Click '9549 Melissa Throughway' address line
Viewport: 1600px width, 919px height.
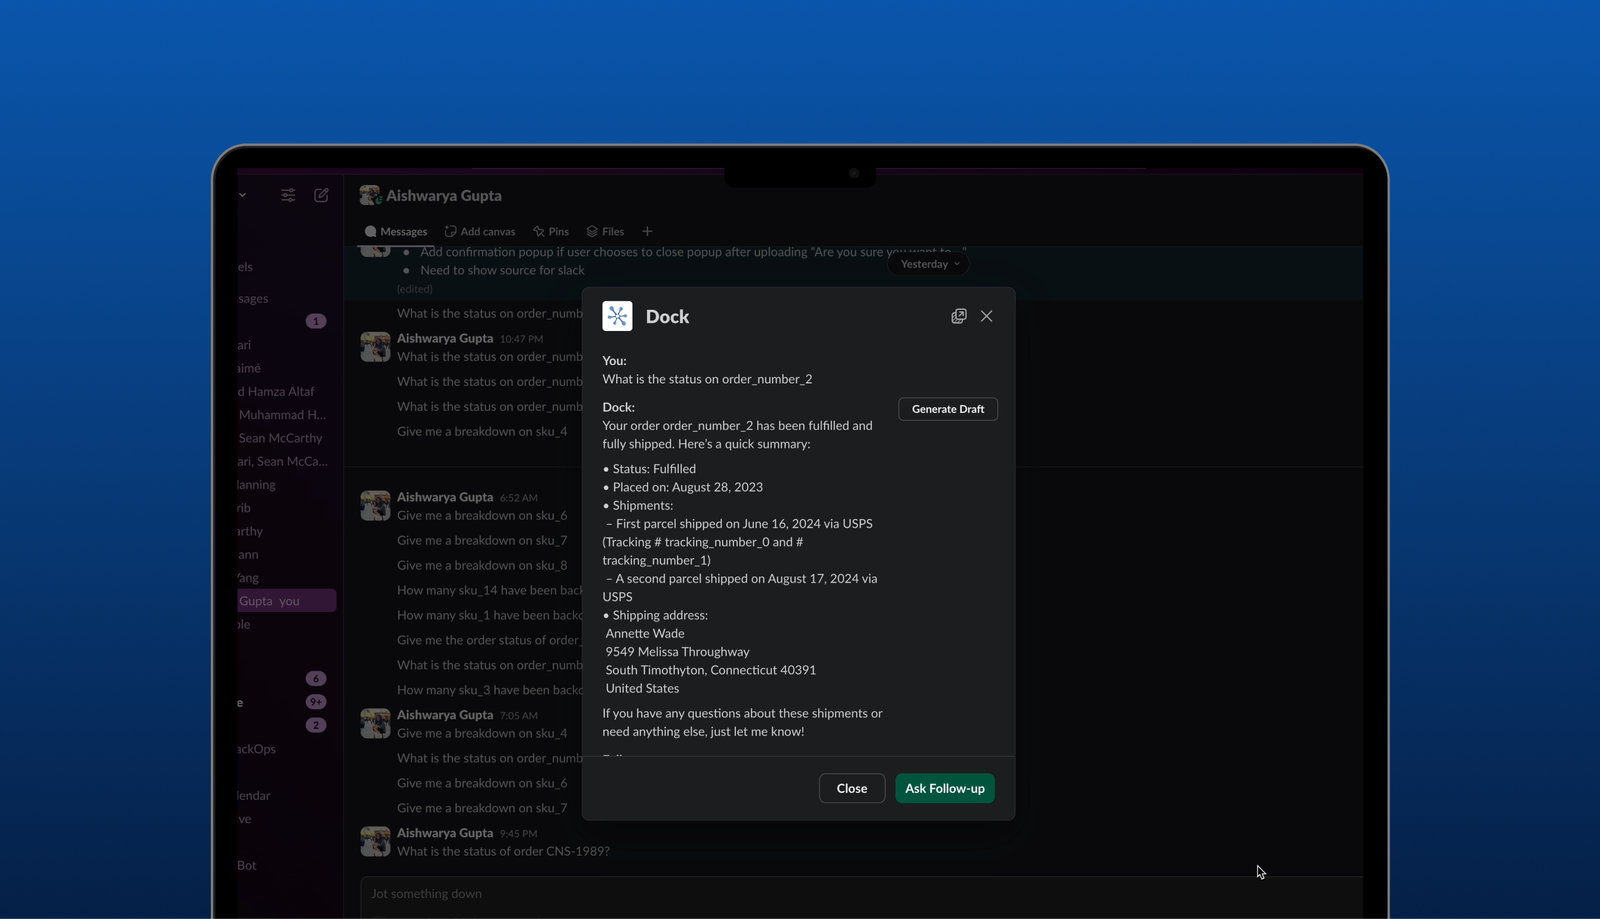[677, 652]
